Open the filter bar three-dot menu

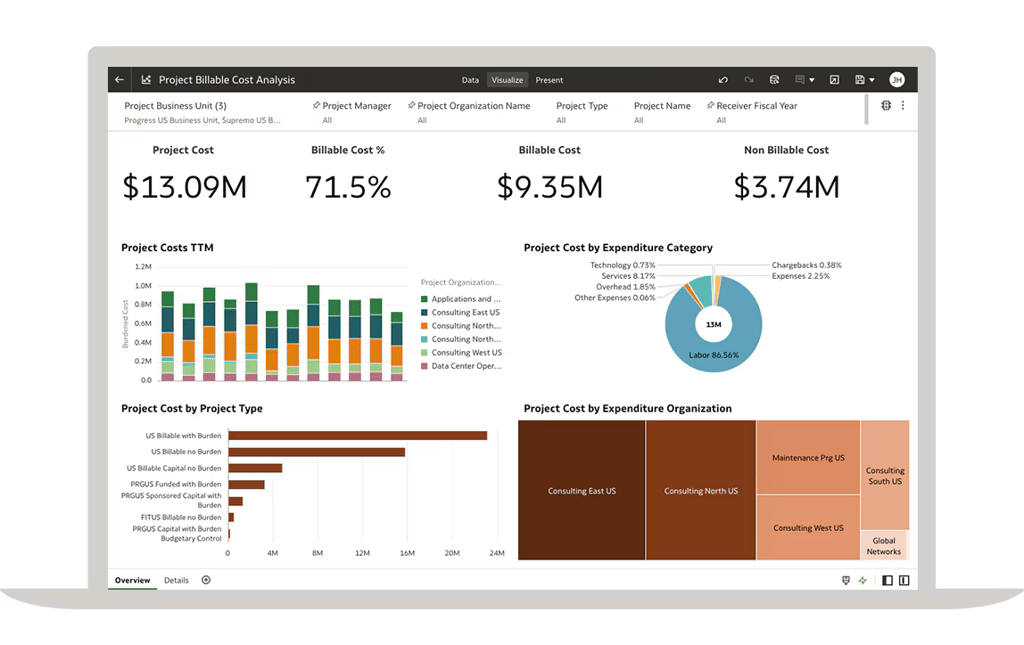[903, 105]
